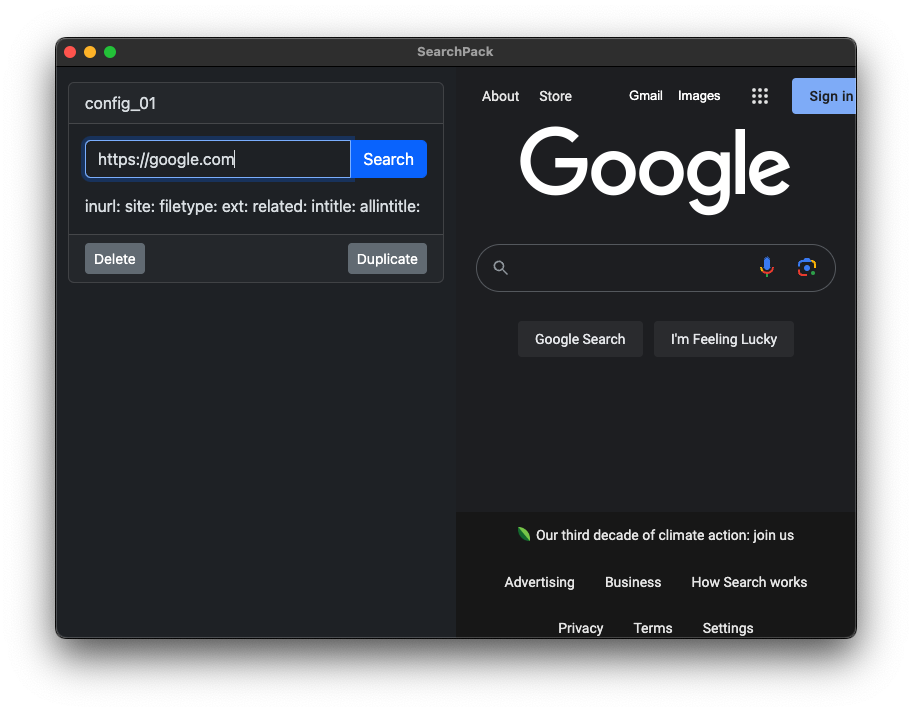
Task: Duplicate the config_01 entry
Action: pos(387,258)
